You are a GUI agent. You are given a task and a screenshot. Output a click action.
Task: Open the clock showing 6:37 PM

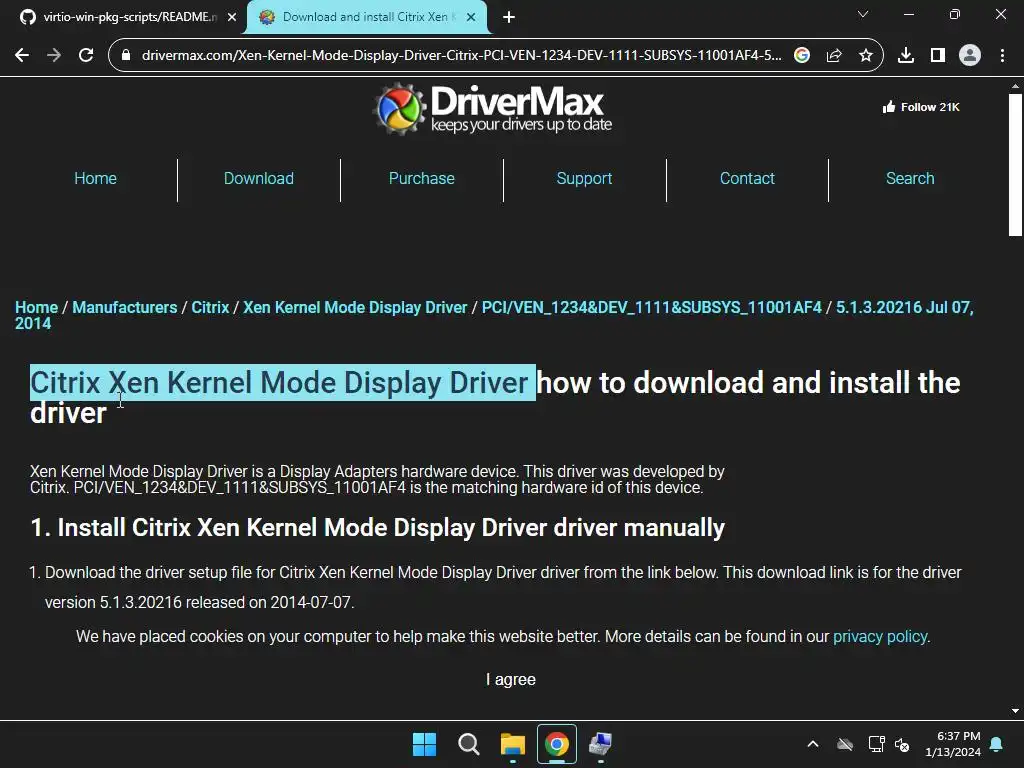tap(953, 744)
